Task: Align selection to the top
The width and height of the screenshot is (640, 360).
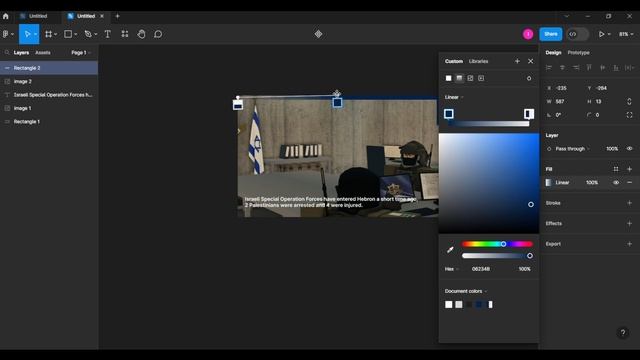Action: click(589, 67)
